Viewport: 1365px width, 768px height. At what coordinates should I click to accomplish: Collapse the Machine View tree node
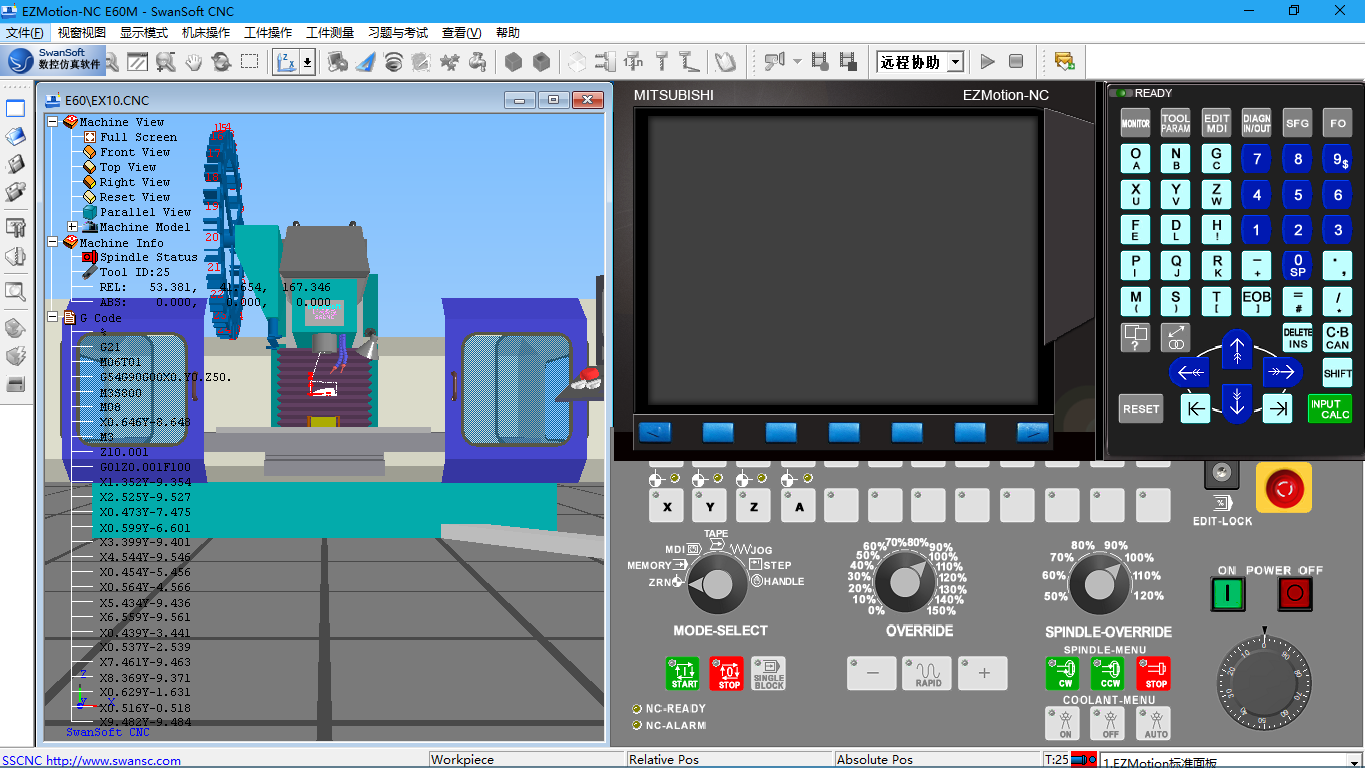pyautogui.click(x=53, y=122)
